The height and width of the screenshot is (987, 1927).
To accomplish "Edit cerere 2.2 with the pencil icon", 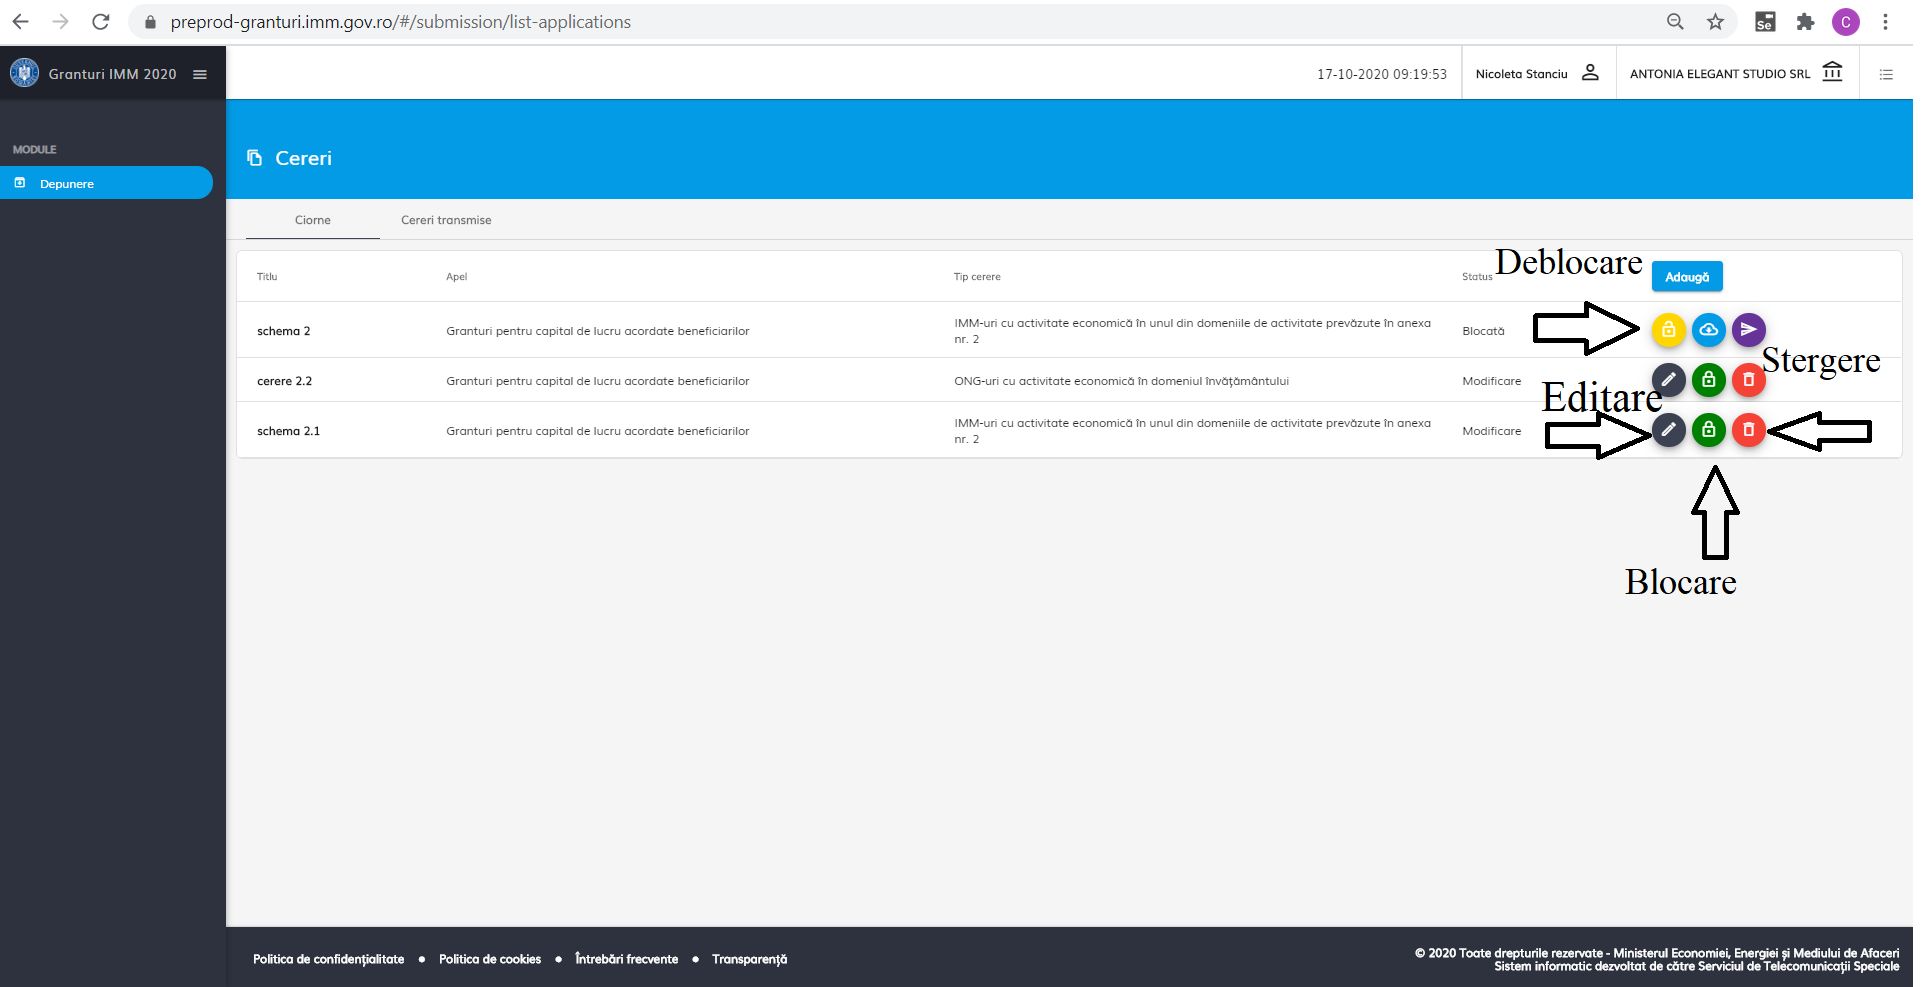I will click(x=1668, y=380).
